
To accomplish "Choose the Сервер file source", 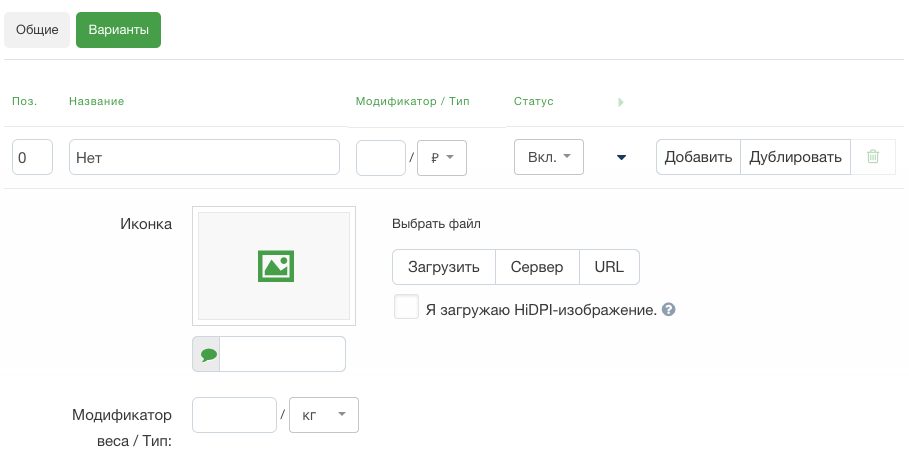I will (x=537, y=267).
